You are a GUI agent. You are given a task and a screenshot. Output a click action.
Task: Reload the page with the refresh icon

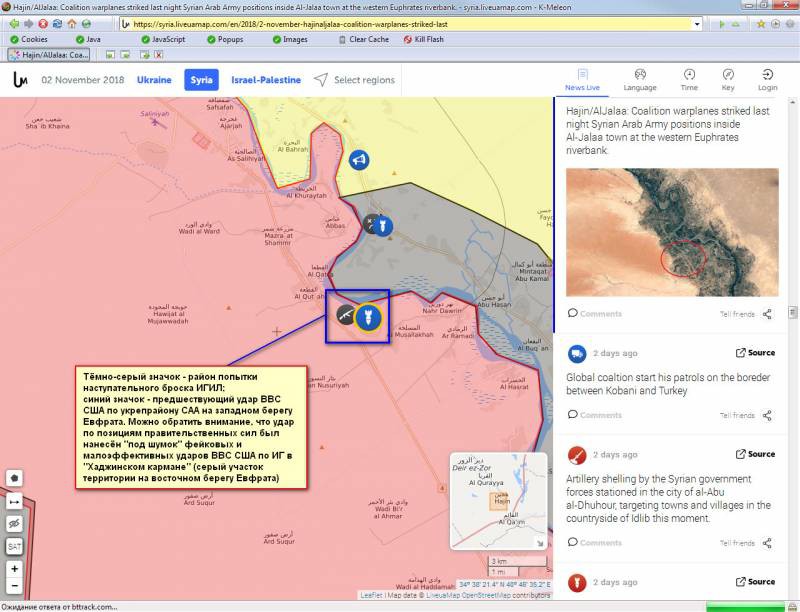(57, 24)
